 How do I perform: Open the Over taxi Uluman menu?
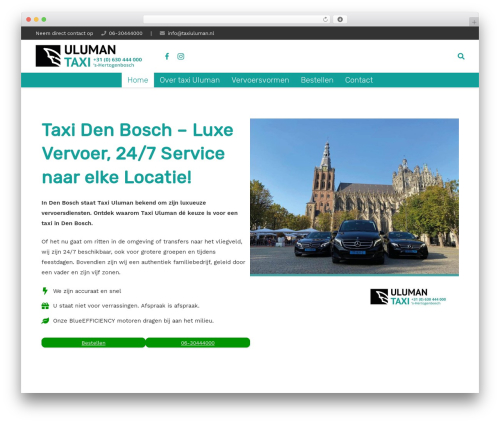(x=190, y=80)
